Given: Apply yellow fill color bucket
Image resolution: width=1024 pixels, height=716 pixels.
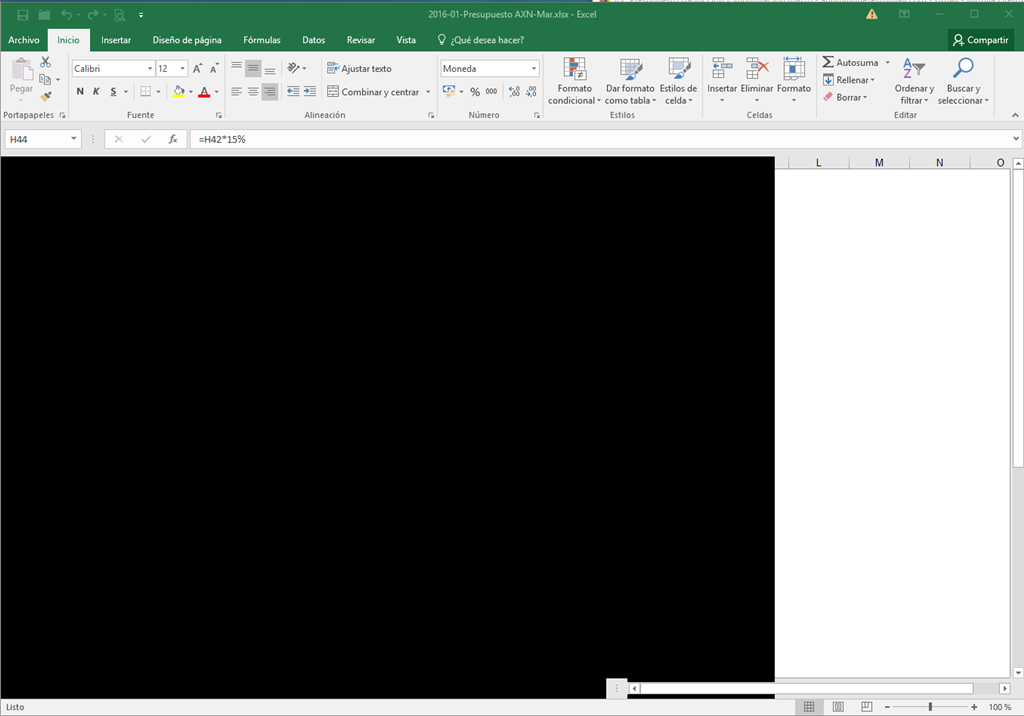Looking at the screenshot, I should tap(178, 91).
